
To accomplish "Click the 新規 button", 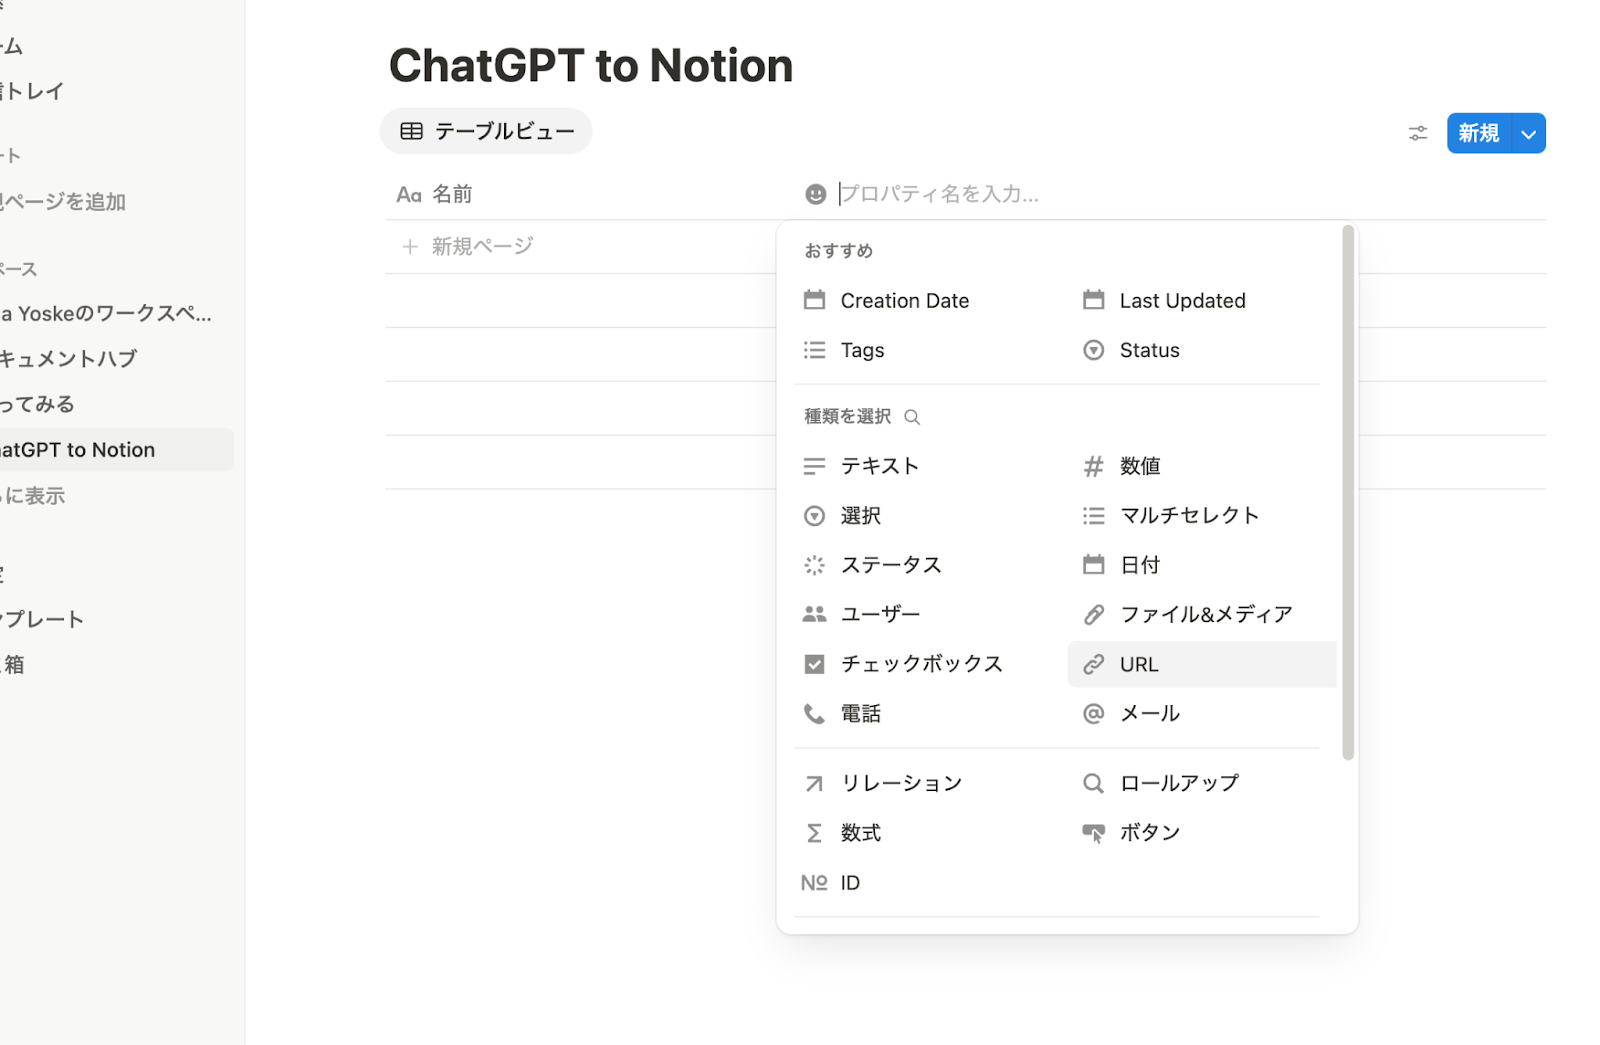I will (1477, 133).
